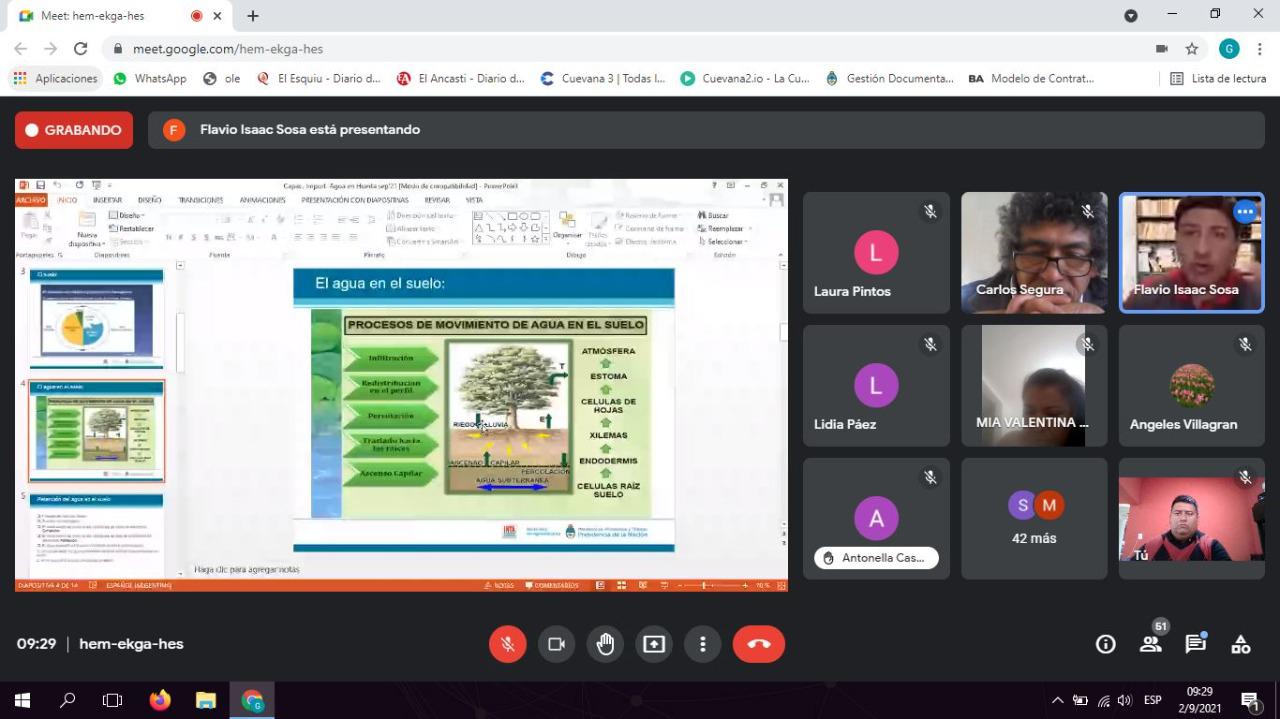Open WhatsApp bookmark in bookmarks bar

150,78
